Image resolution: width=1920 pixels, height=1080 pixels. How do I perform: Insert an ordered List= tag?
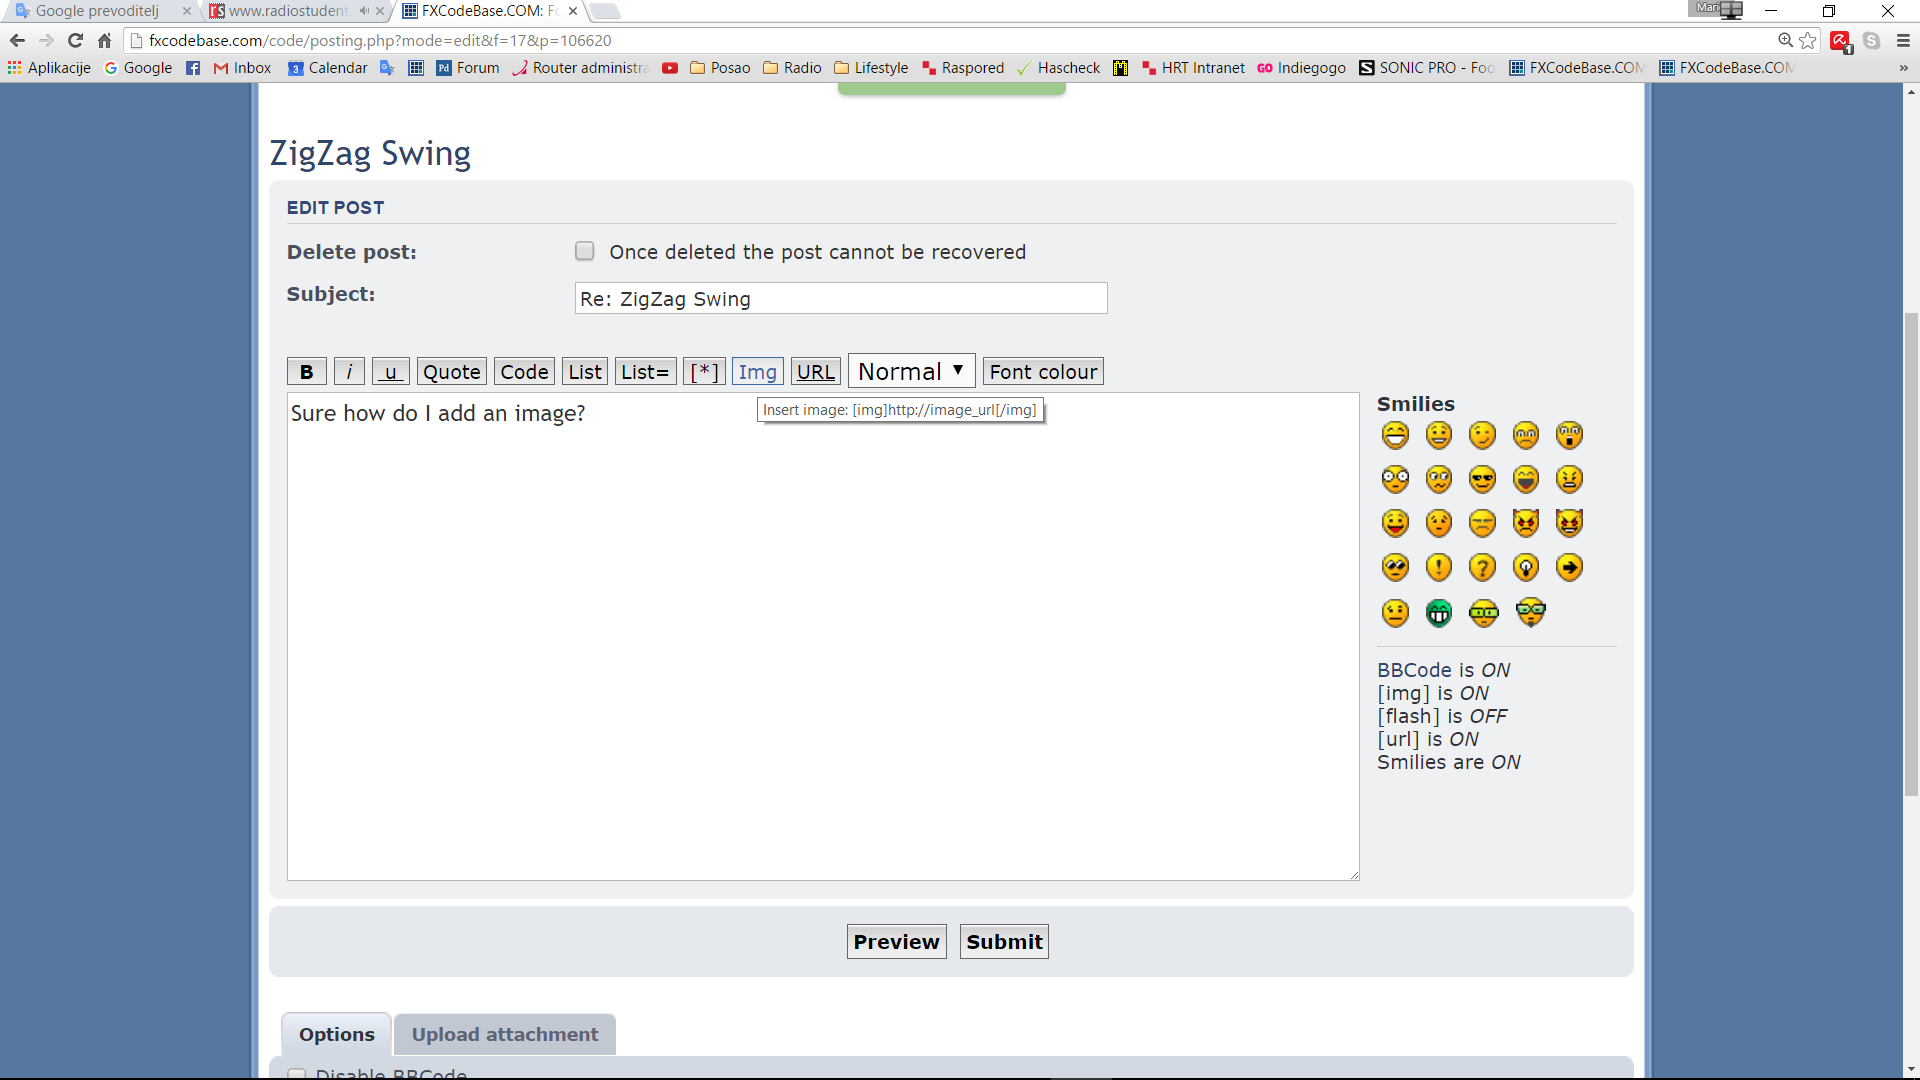[x=645, y=372]
